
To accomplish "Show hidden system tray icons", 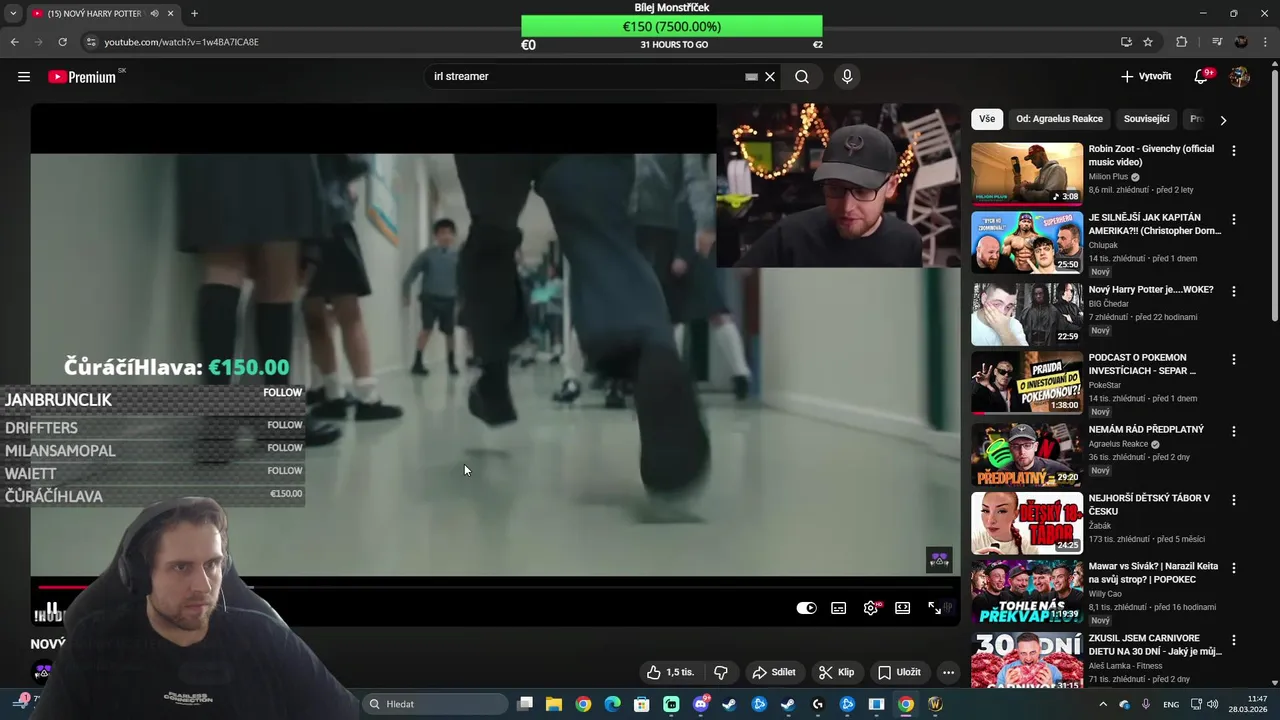I will coord(1103,704).
